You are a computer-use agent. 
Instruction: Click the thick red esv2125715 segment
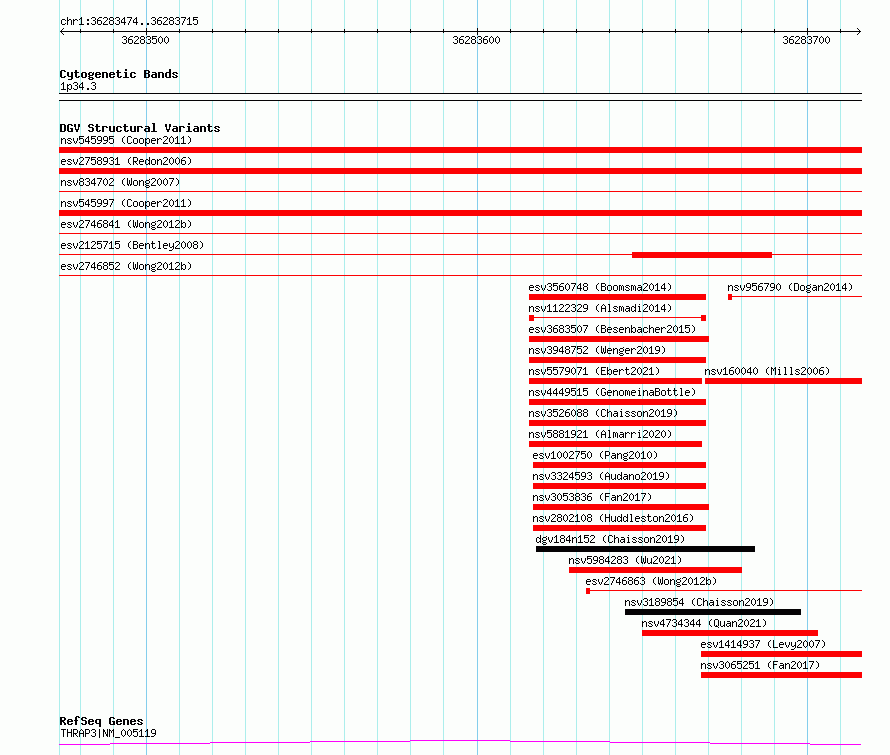click(702, 255)
